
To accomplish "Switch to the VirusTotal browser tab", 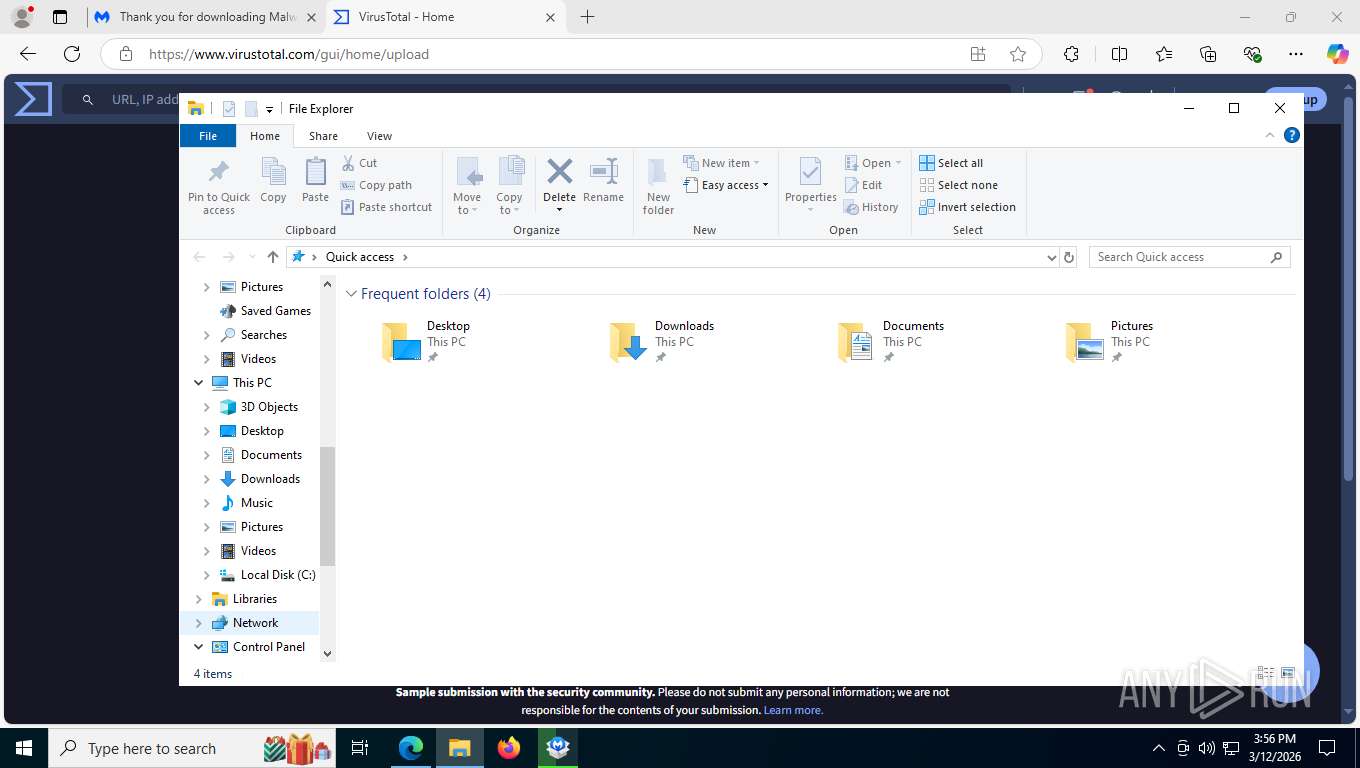I will (445, 17).
